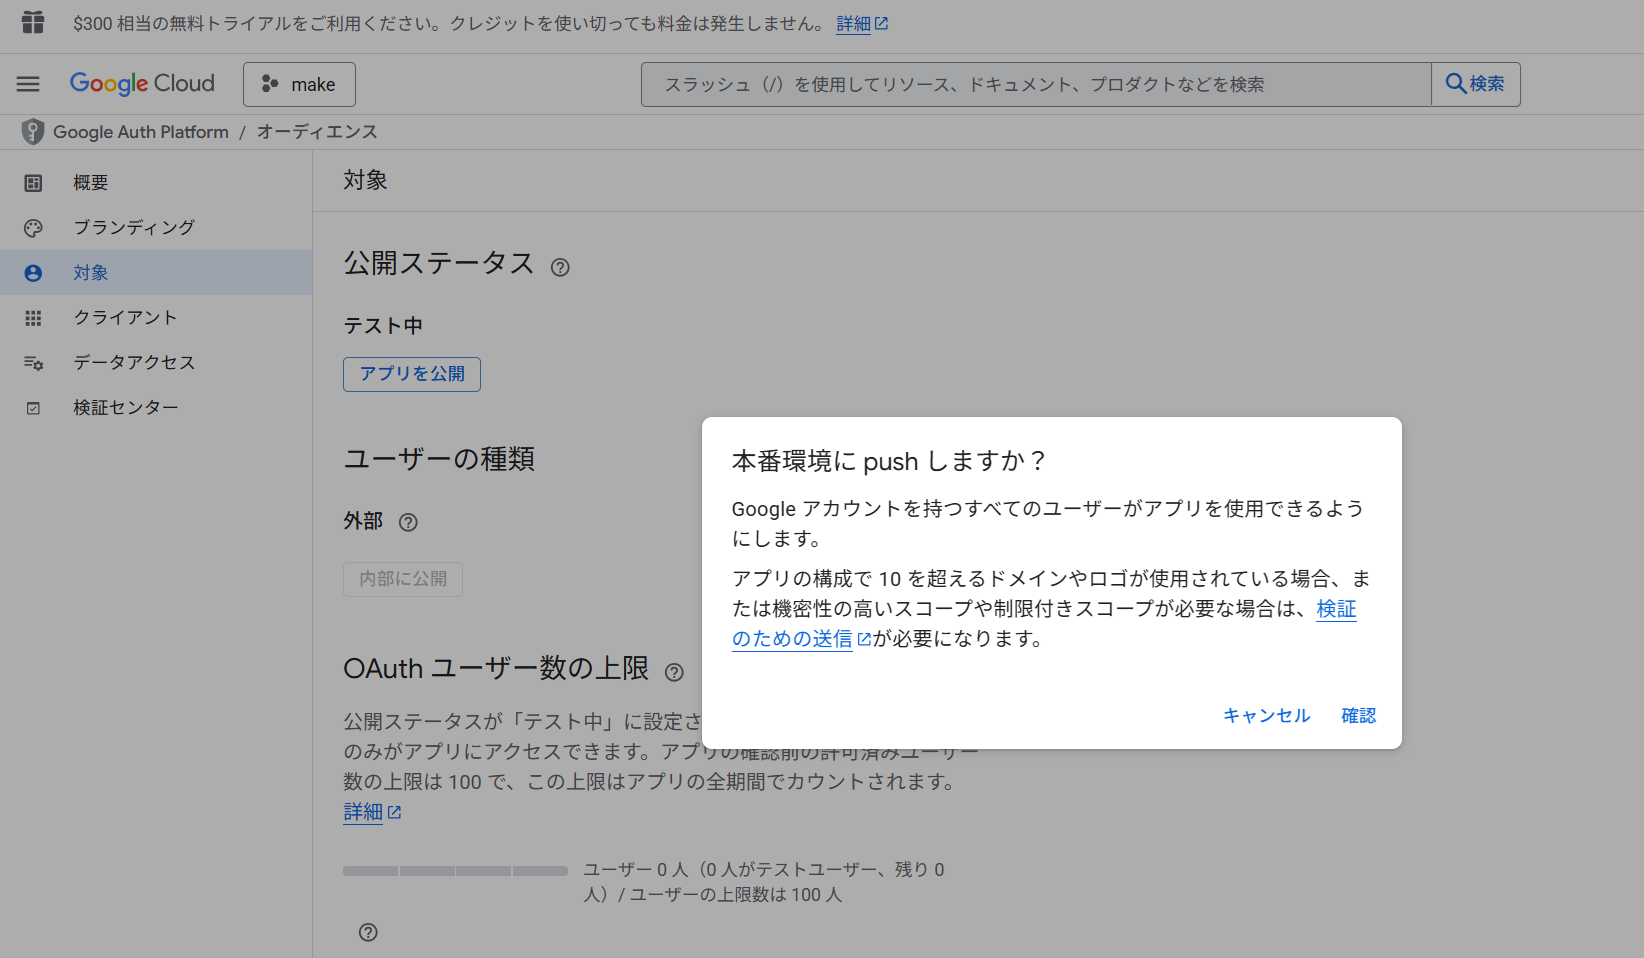The image size is (1644, 958).
Task: Click the データアクセス settings-list icon
Action: point(33,363)
